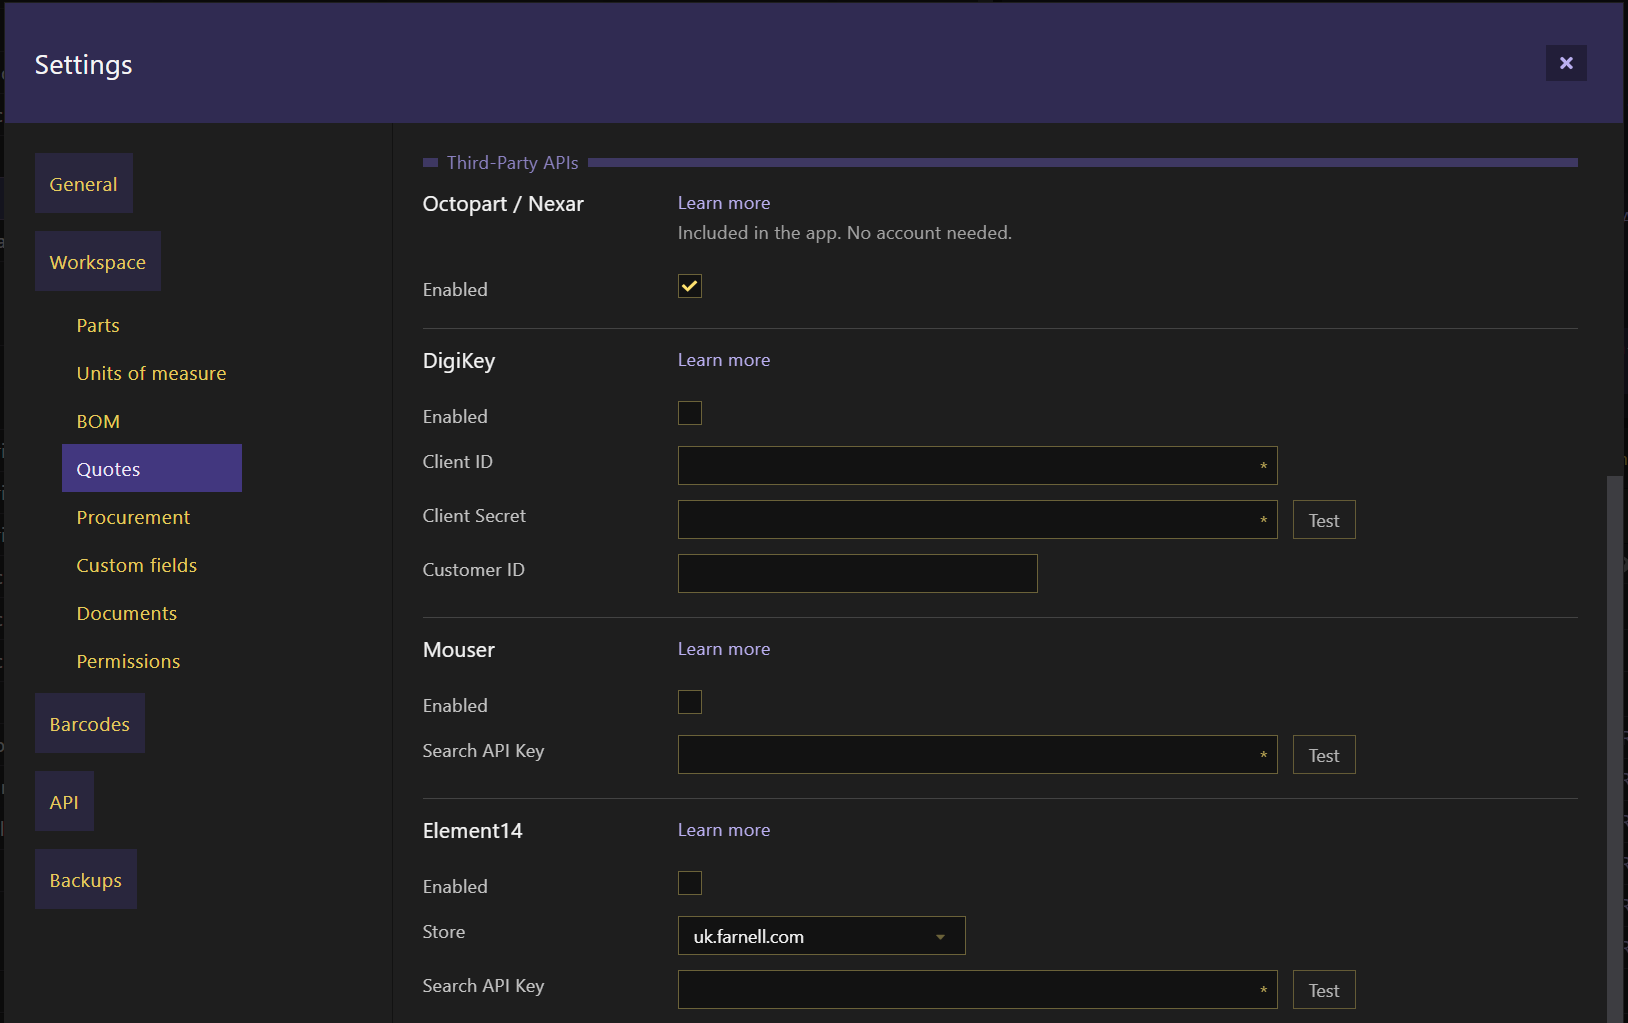
Task: Open Custom fields settings
Action: (x=137, y=565)
